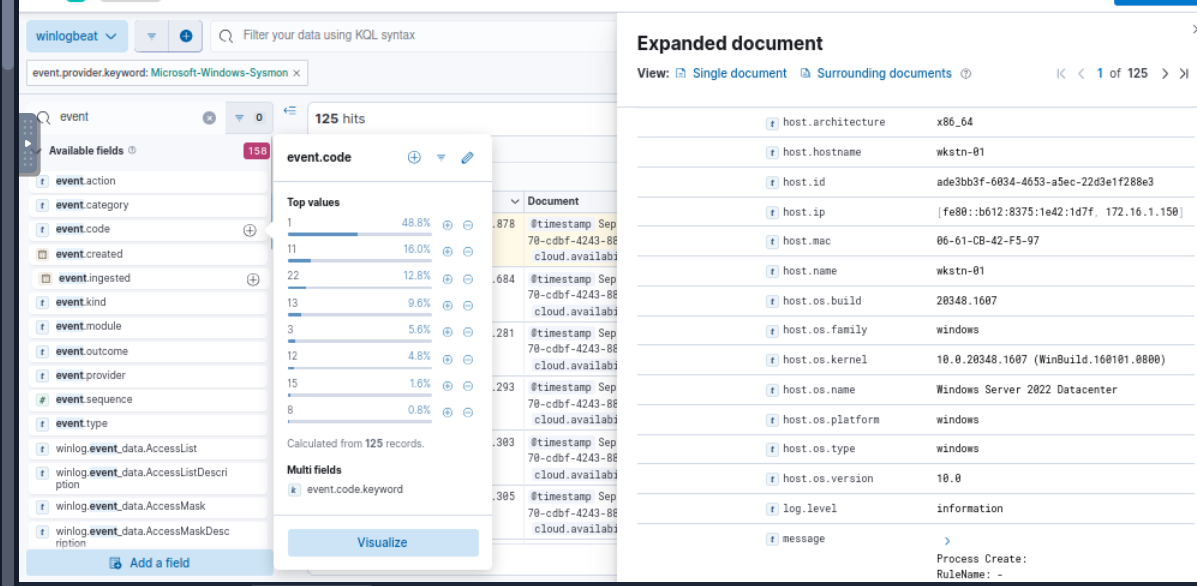Image resolution: width=1197 pixels, height=586 pixels.
Task: Add event.ingested field as column
Action: [x=253, y=279]
